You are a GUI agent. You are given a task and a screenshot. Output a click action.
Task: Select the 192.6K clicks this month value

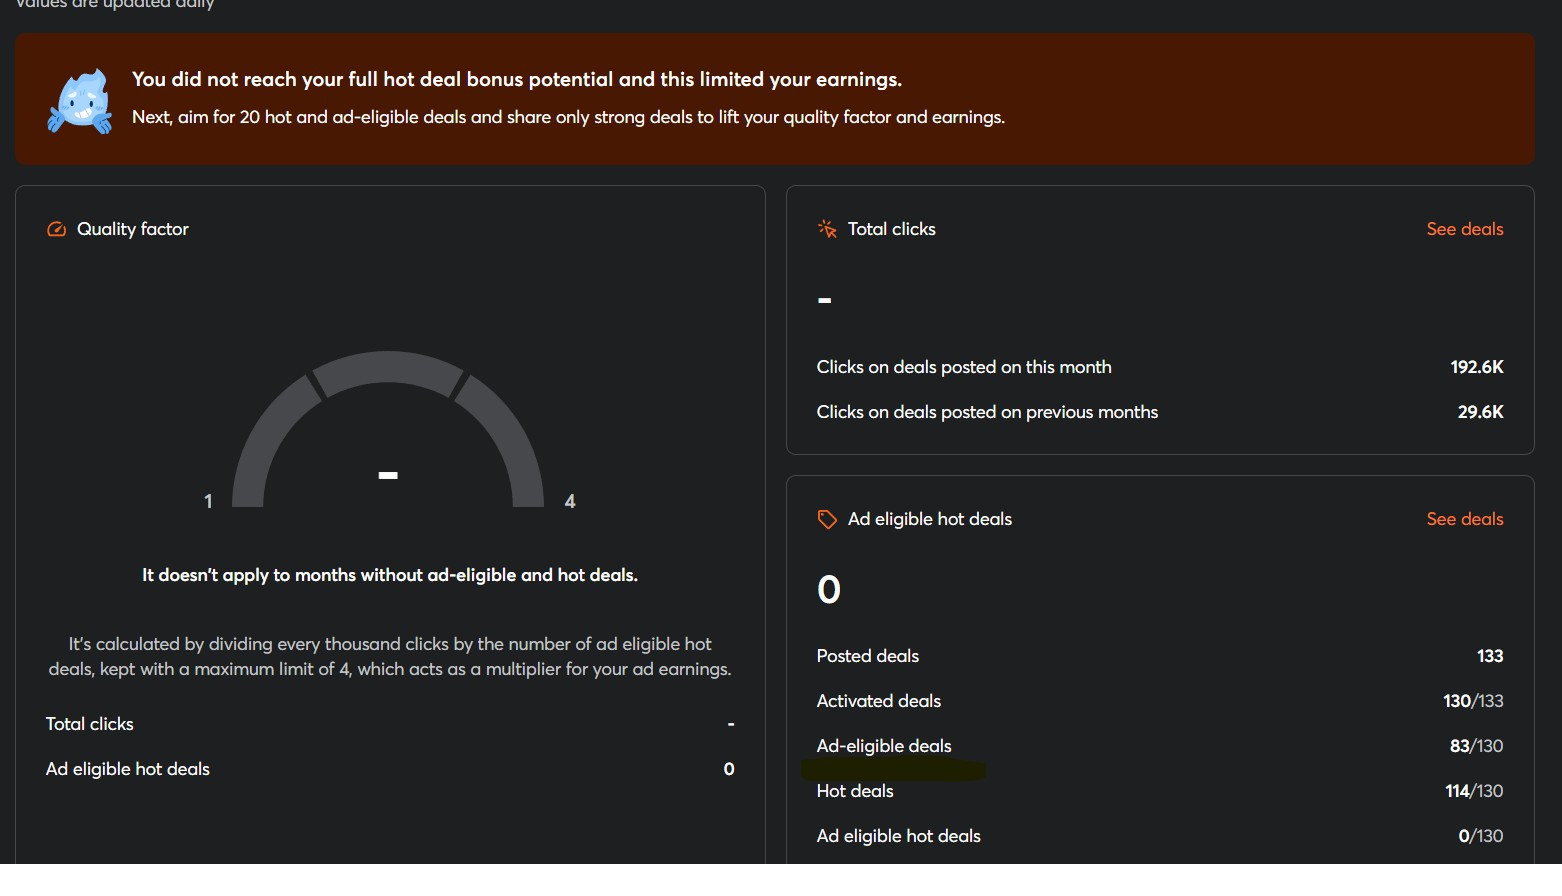pos(1476,367)
